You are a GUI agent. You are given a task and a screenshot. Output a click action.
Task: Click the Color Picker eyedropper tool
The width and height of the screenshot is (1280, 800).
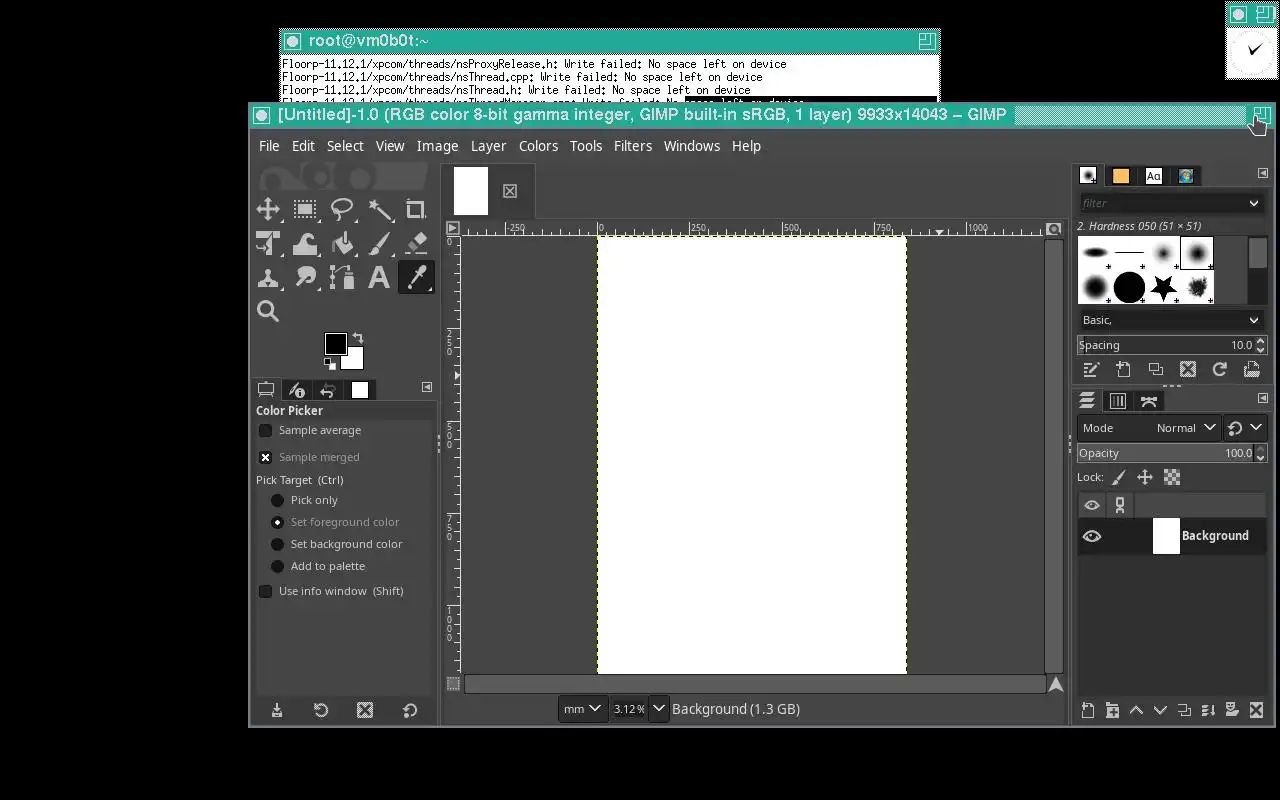[x=416, y=277]
